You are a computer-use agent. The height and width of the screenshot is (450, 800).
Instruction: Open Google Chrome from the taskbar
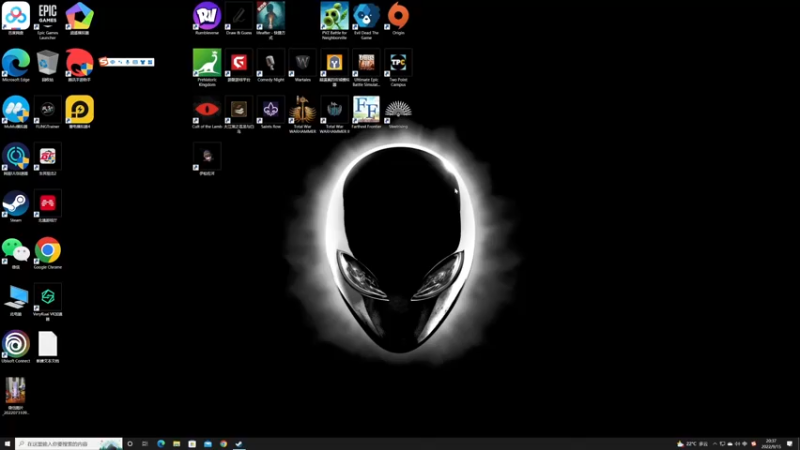point(223,444)
